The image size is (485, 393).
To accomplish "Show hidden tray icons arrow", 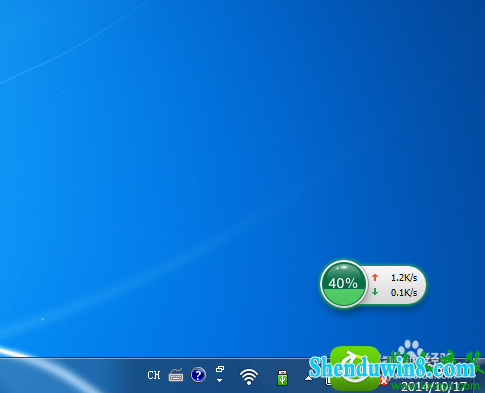I will coord(308,378).
